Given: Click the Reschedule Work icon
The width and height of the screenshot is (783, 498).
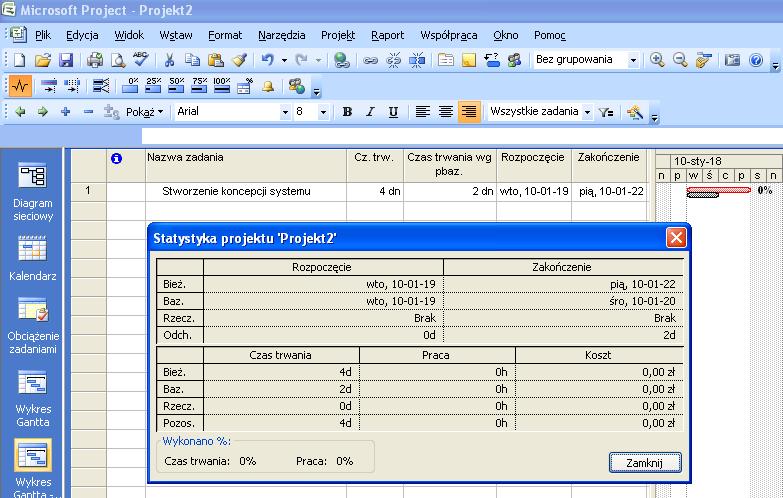Looking at the screenshot, I should (x=72, y=86).
